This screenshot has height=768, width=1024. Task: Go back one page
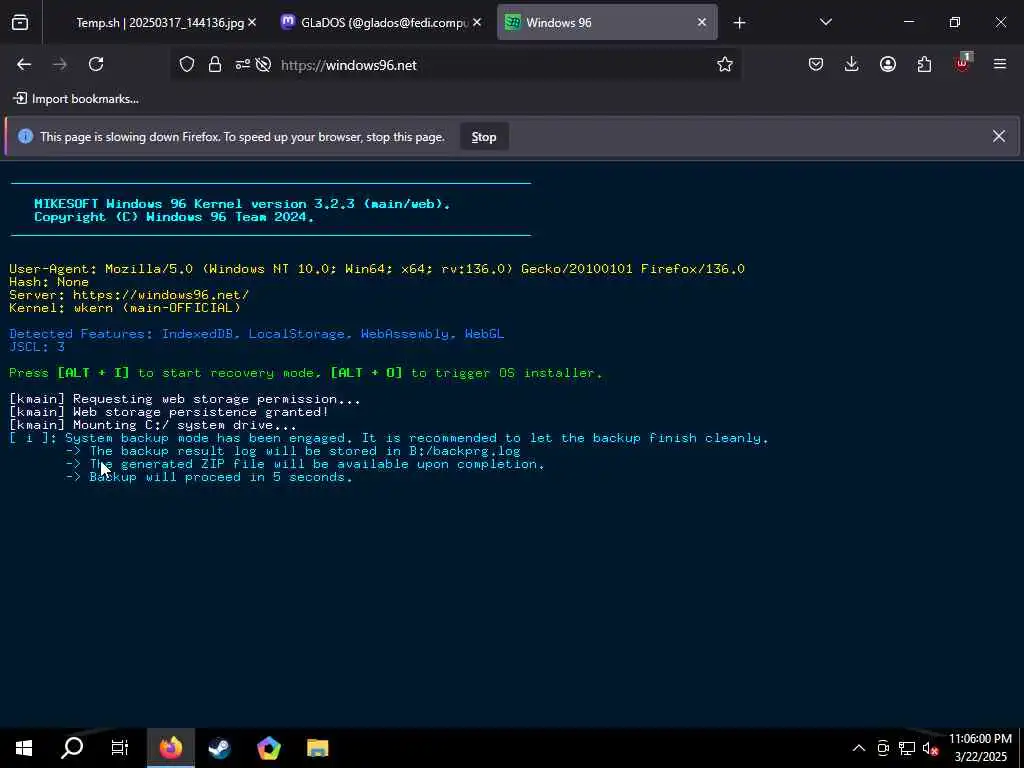pyautogui.click(x=24, y=64)
